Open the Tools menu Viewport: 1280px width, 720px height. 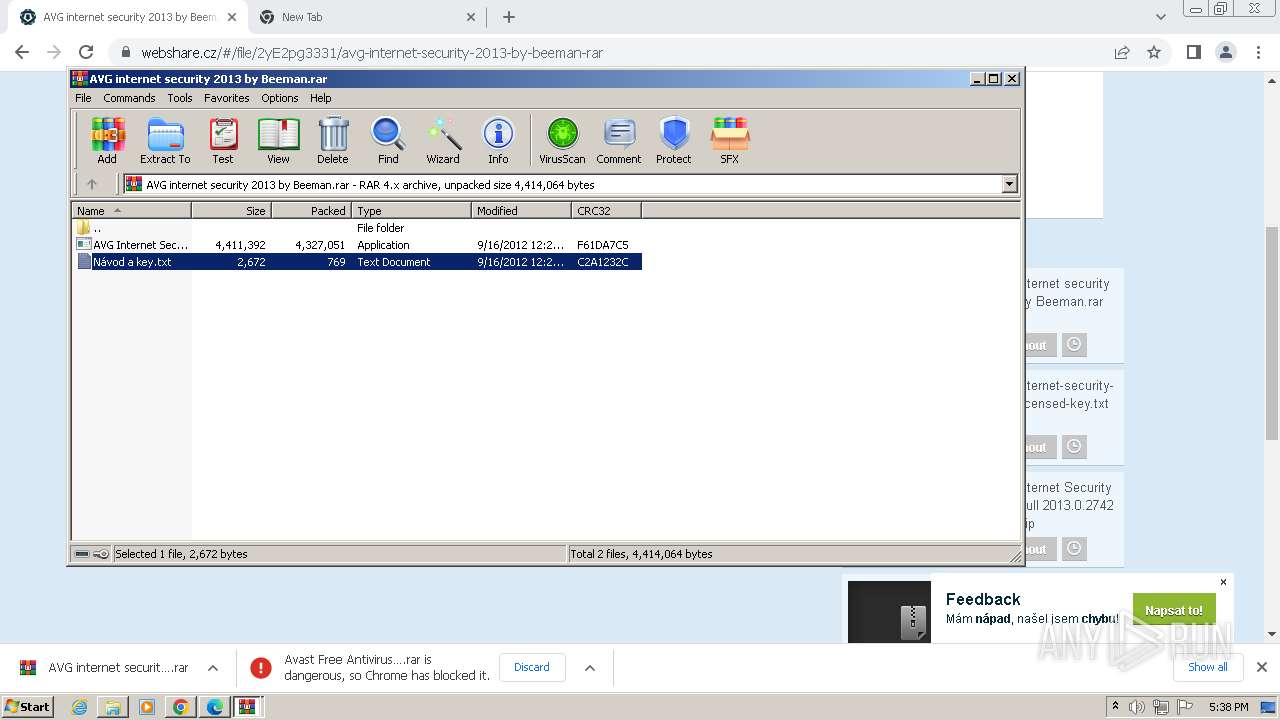click(x=180, y=98)
